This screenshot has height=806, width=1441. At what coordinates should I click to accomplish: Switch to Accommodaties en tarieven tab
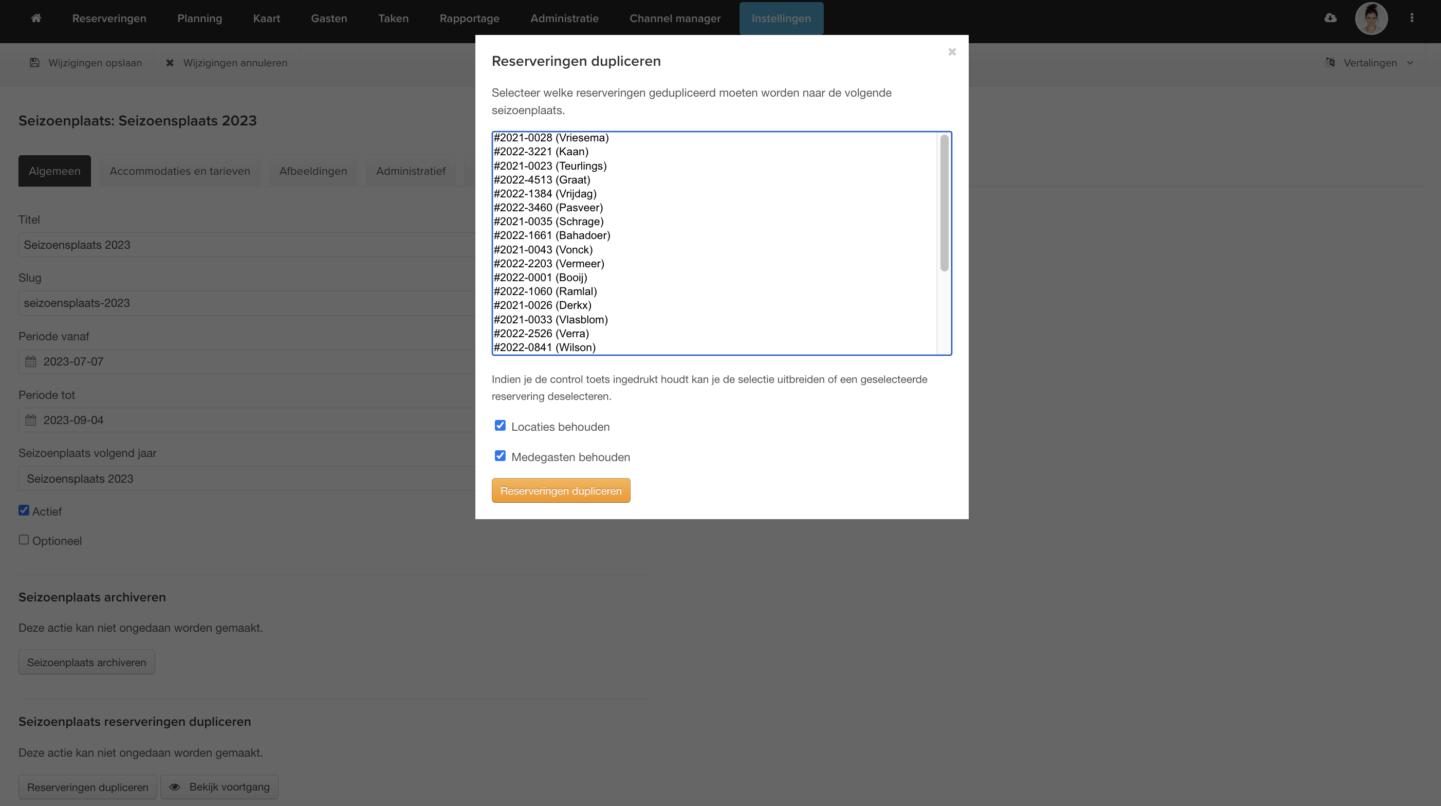180,171
